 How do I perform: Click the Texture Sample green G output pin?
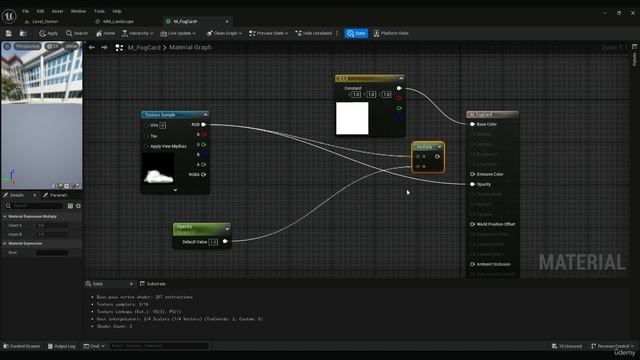tap(203, 144)
